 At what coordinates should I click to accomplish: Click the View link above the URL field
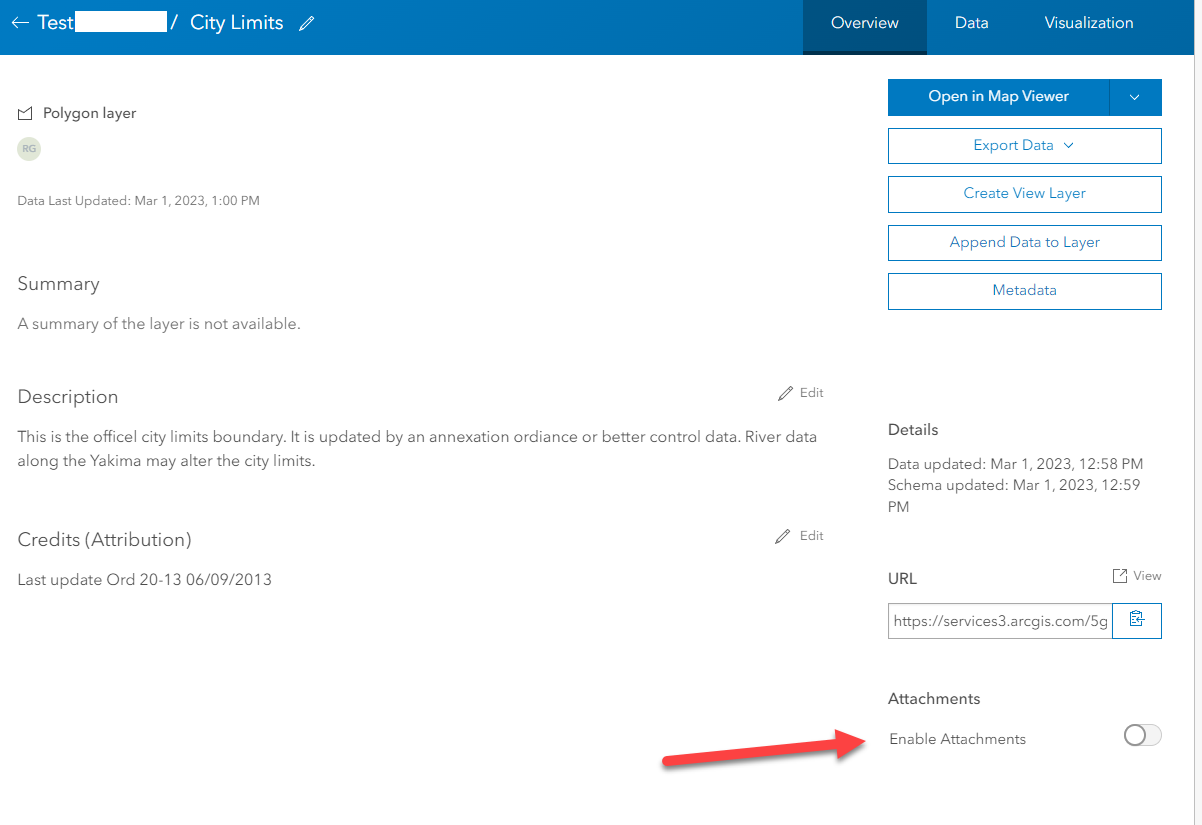coord(1146,575)
